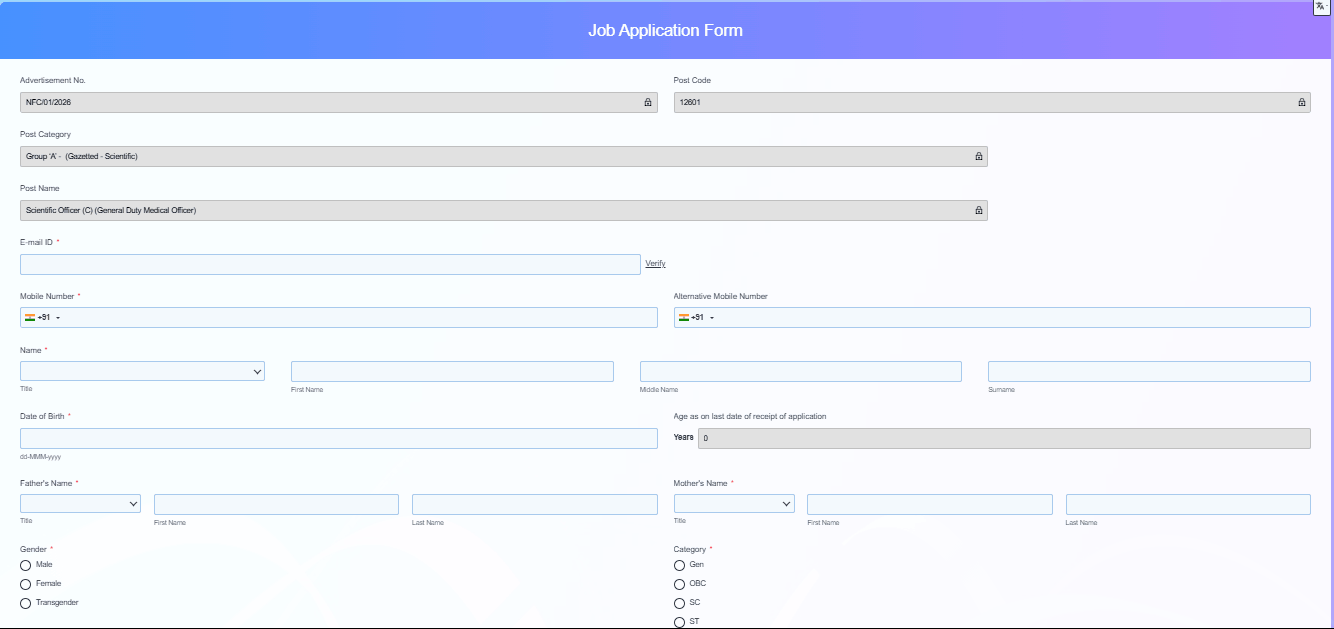Click India flag in Alternative Mobile Number field

tap(684, 317)
